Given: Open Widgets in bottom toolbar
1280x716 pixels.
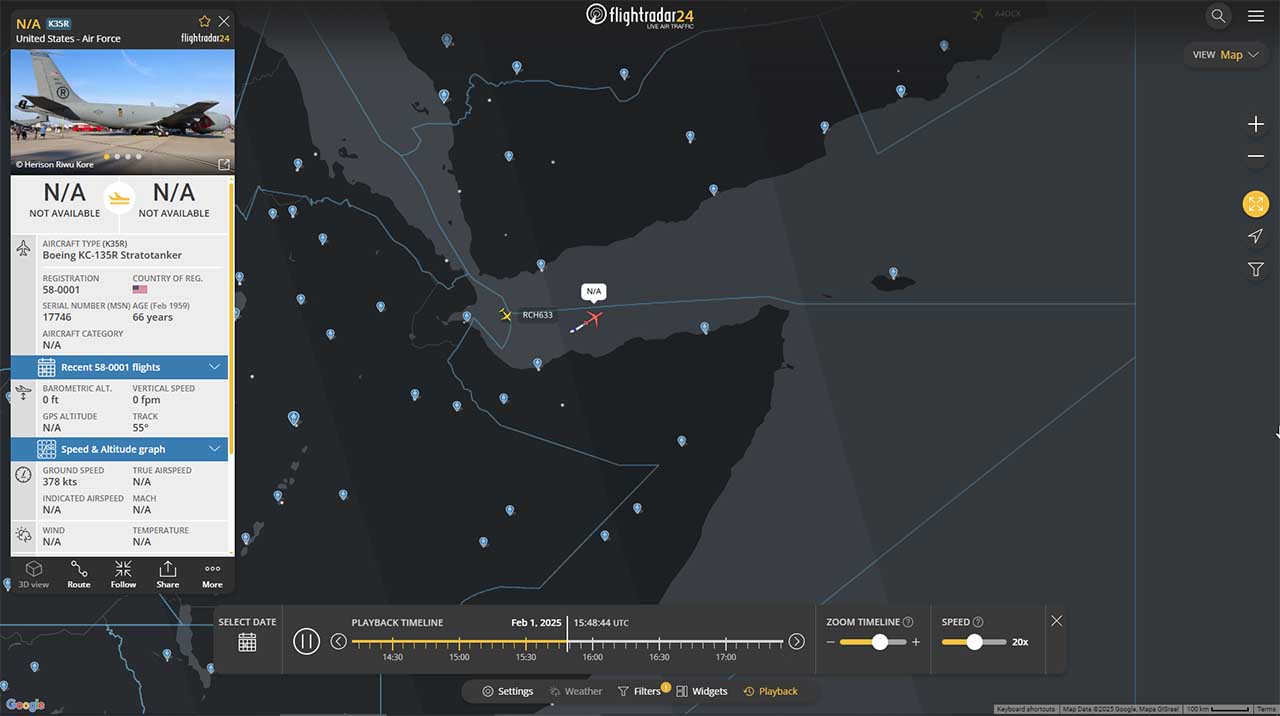Looking at the screenshot, I should tap(702, 691).
